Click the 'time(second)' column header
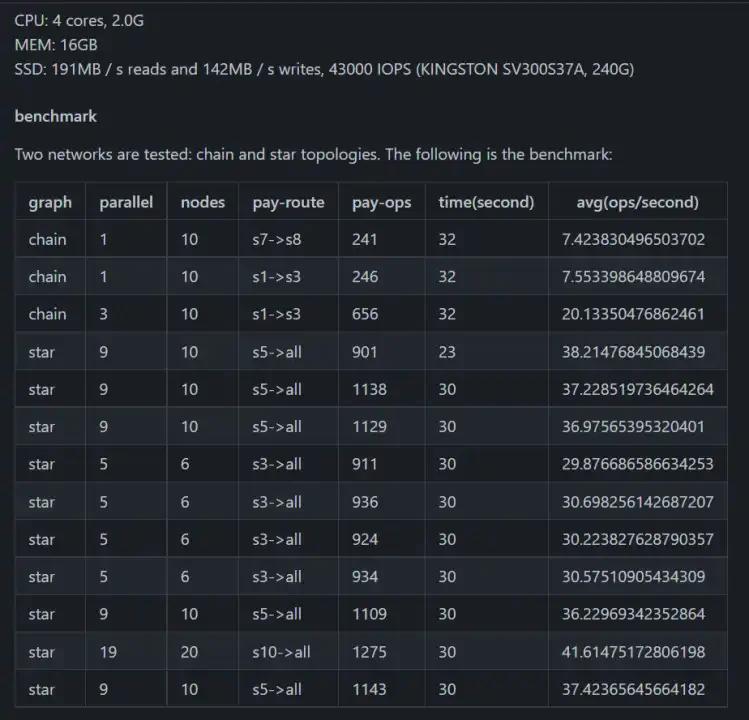 click(486, 202)
